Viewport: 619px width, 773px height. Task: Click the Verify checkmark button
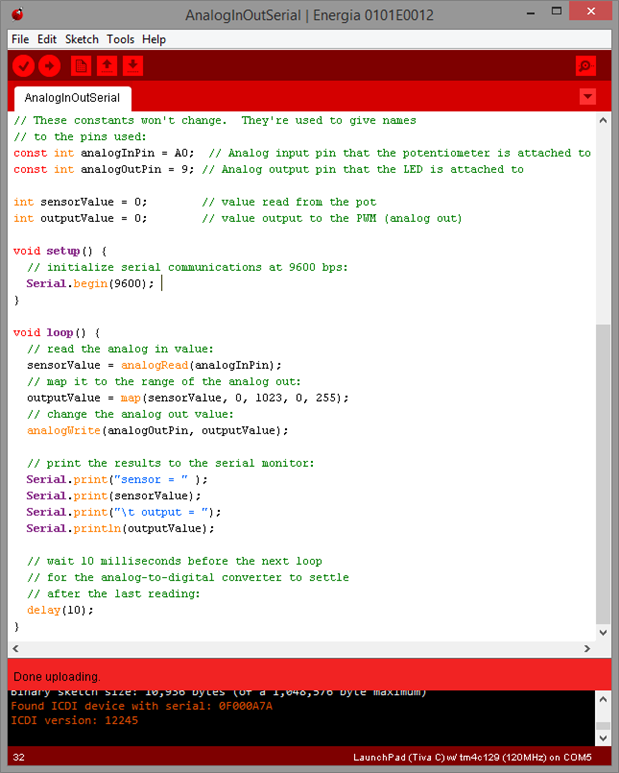23,66
